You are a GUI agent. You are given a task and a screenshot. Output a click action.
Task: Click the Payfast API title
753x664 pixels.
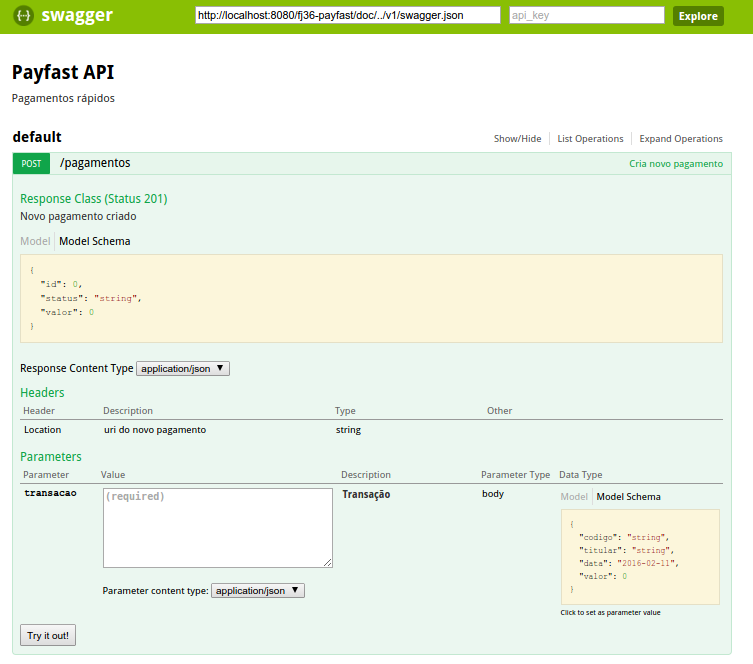tap(63, 72)
